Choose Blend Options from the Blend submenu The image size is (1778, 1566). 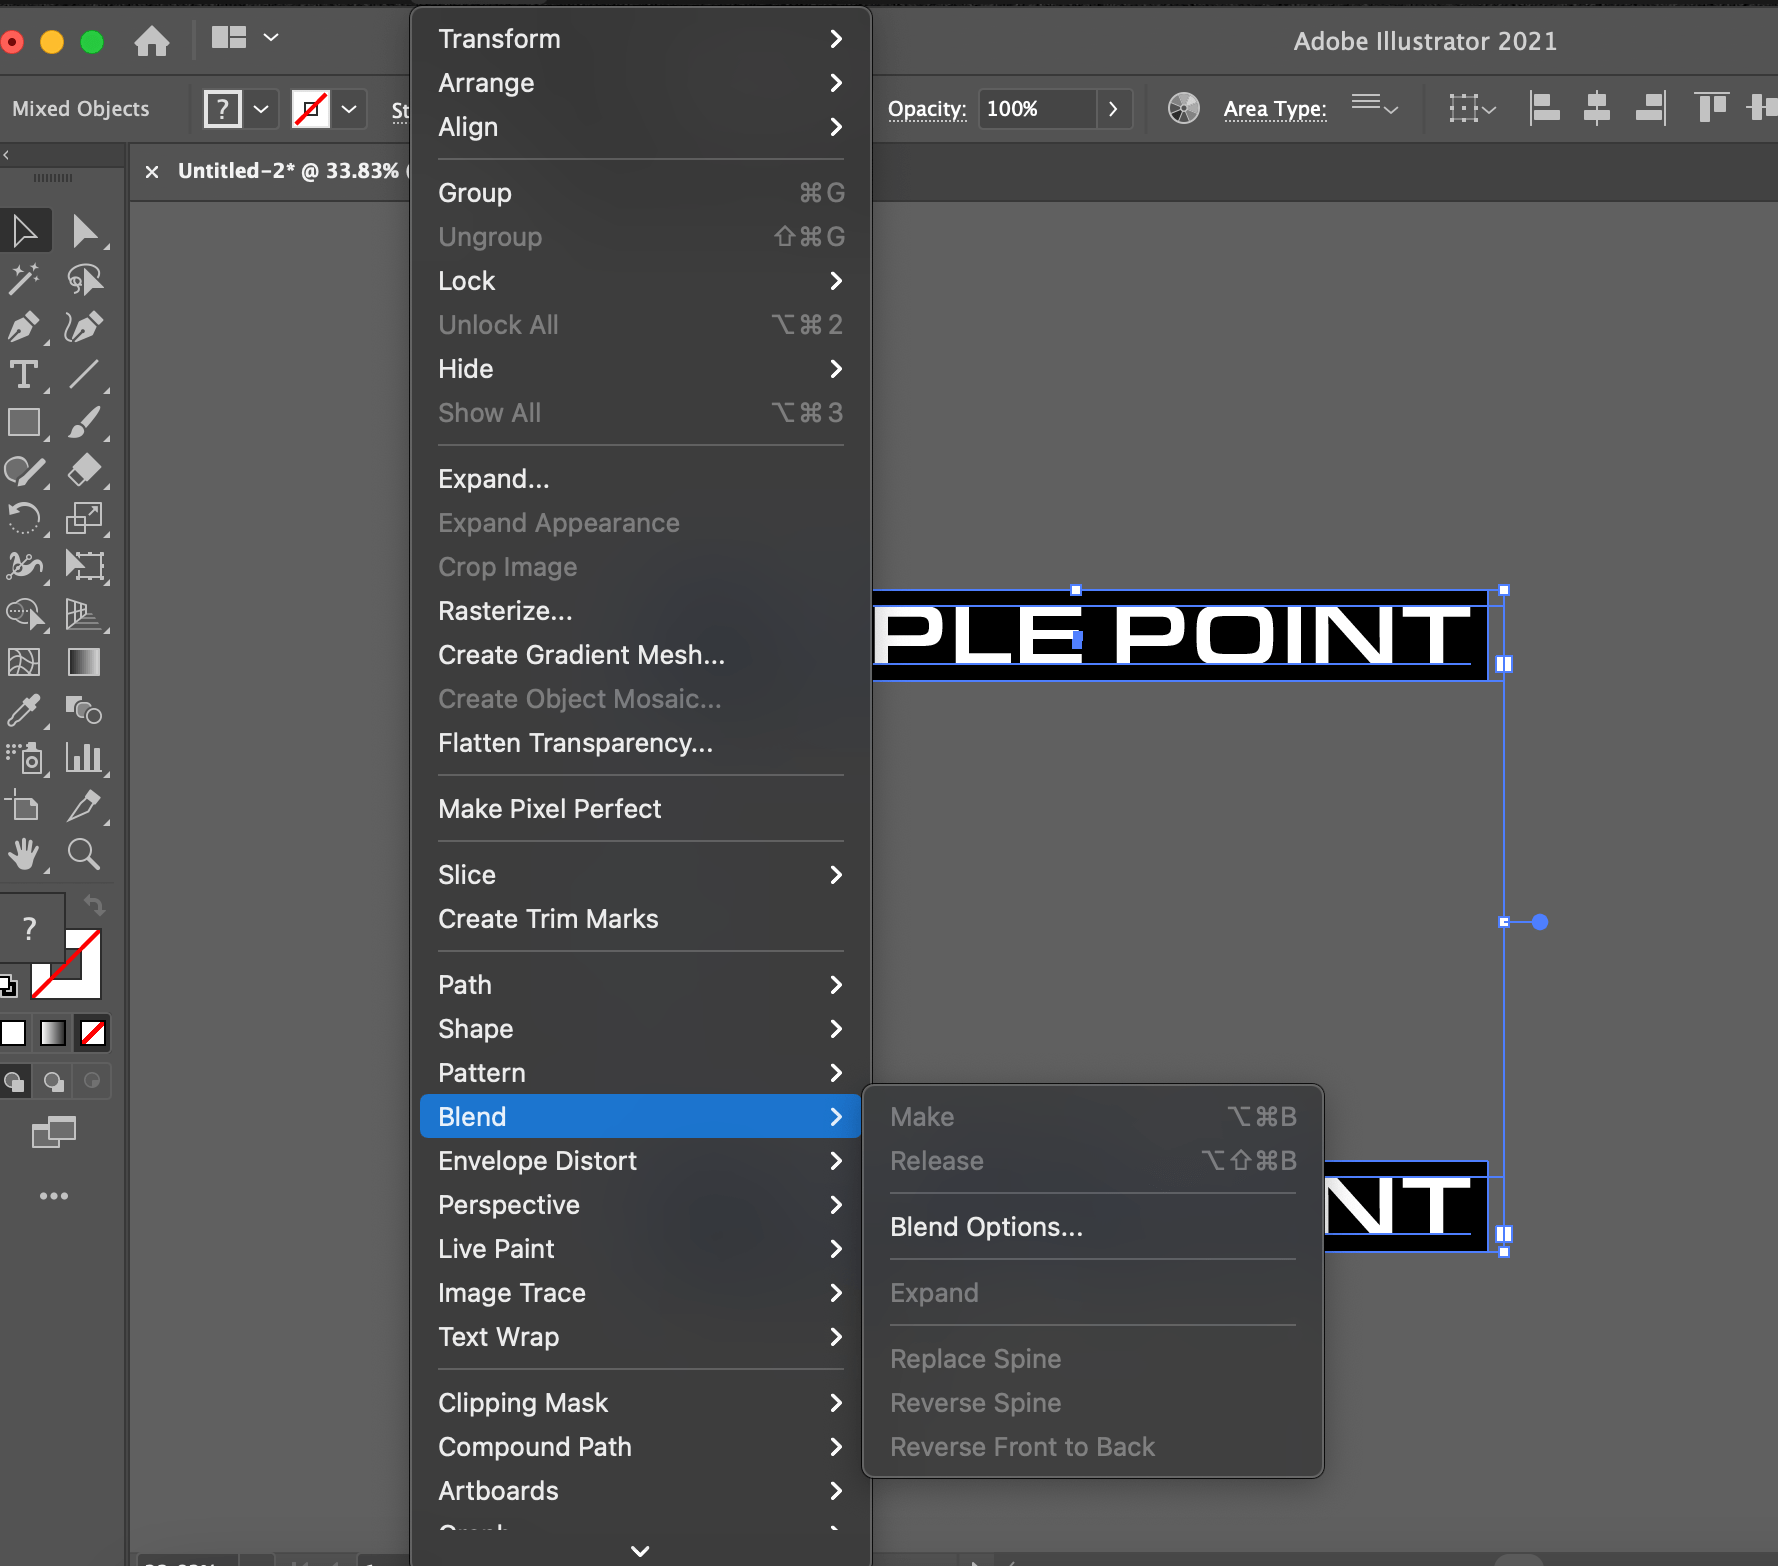click(x=986, y=1227)
